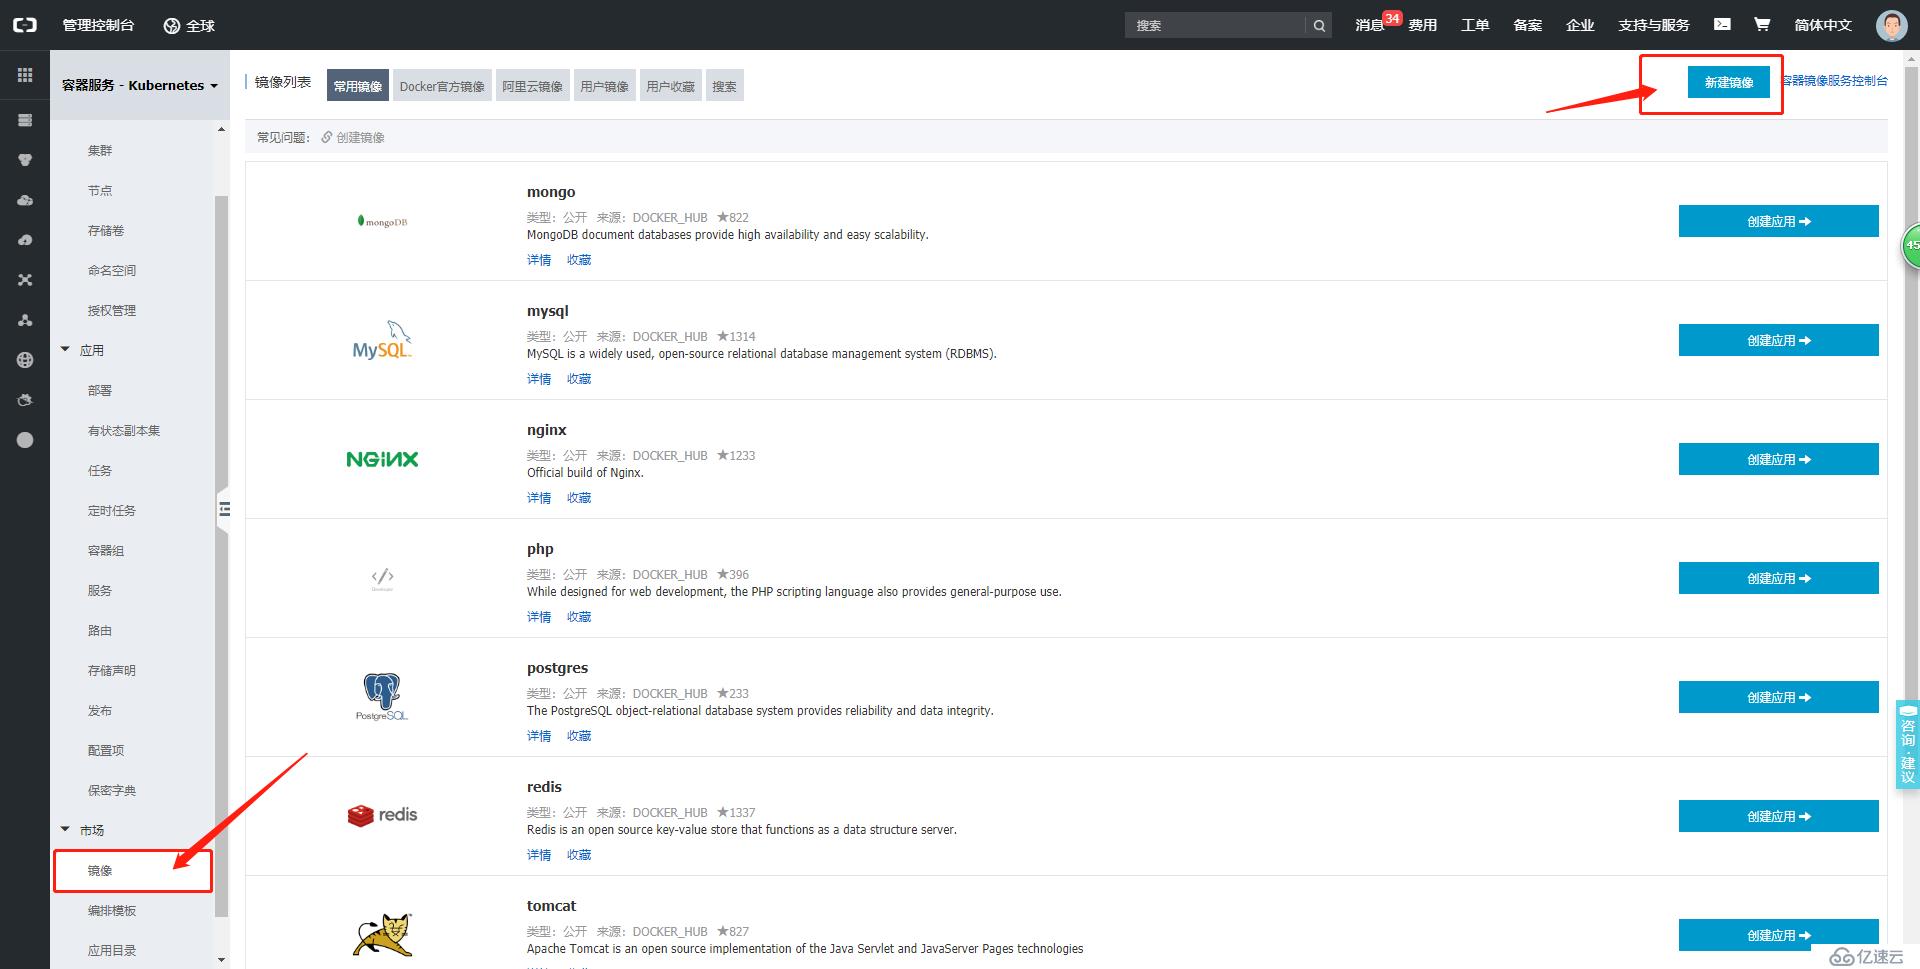Click the sidebar scroll up arrow
The image size is (1920, 969).
(221, 129)
